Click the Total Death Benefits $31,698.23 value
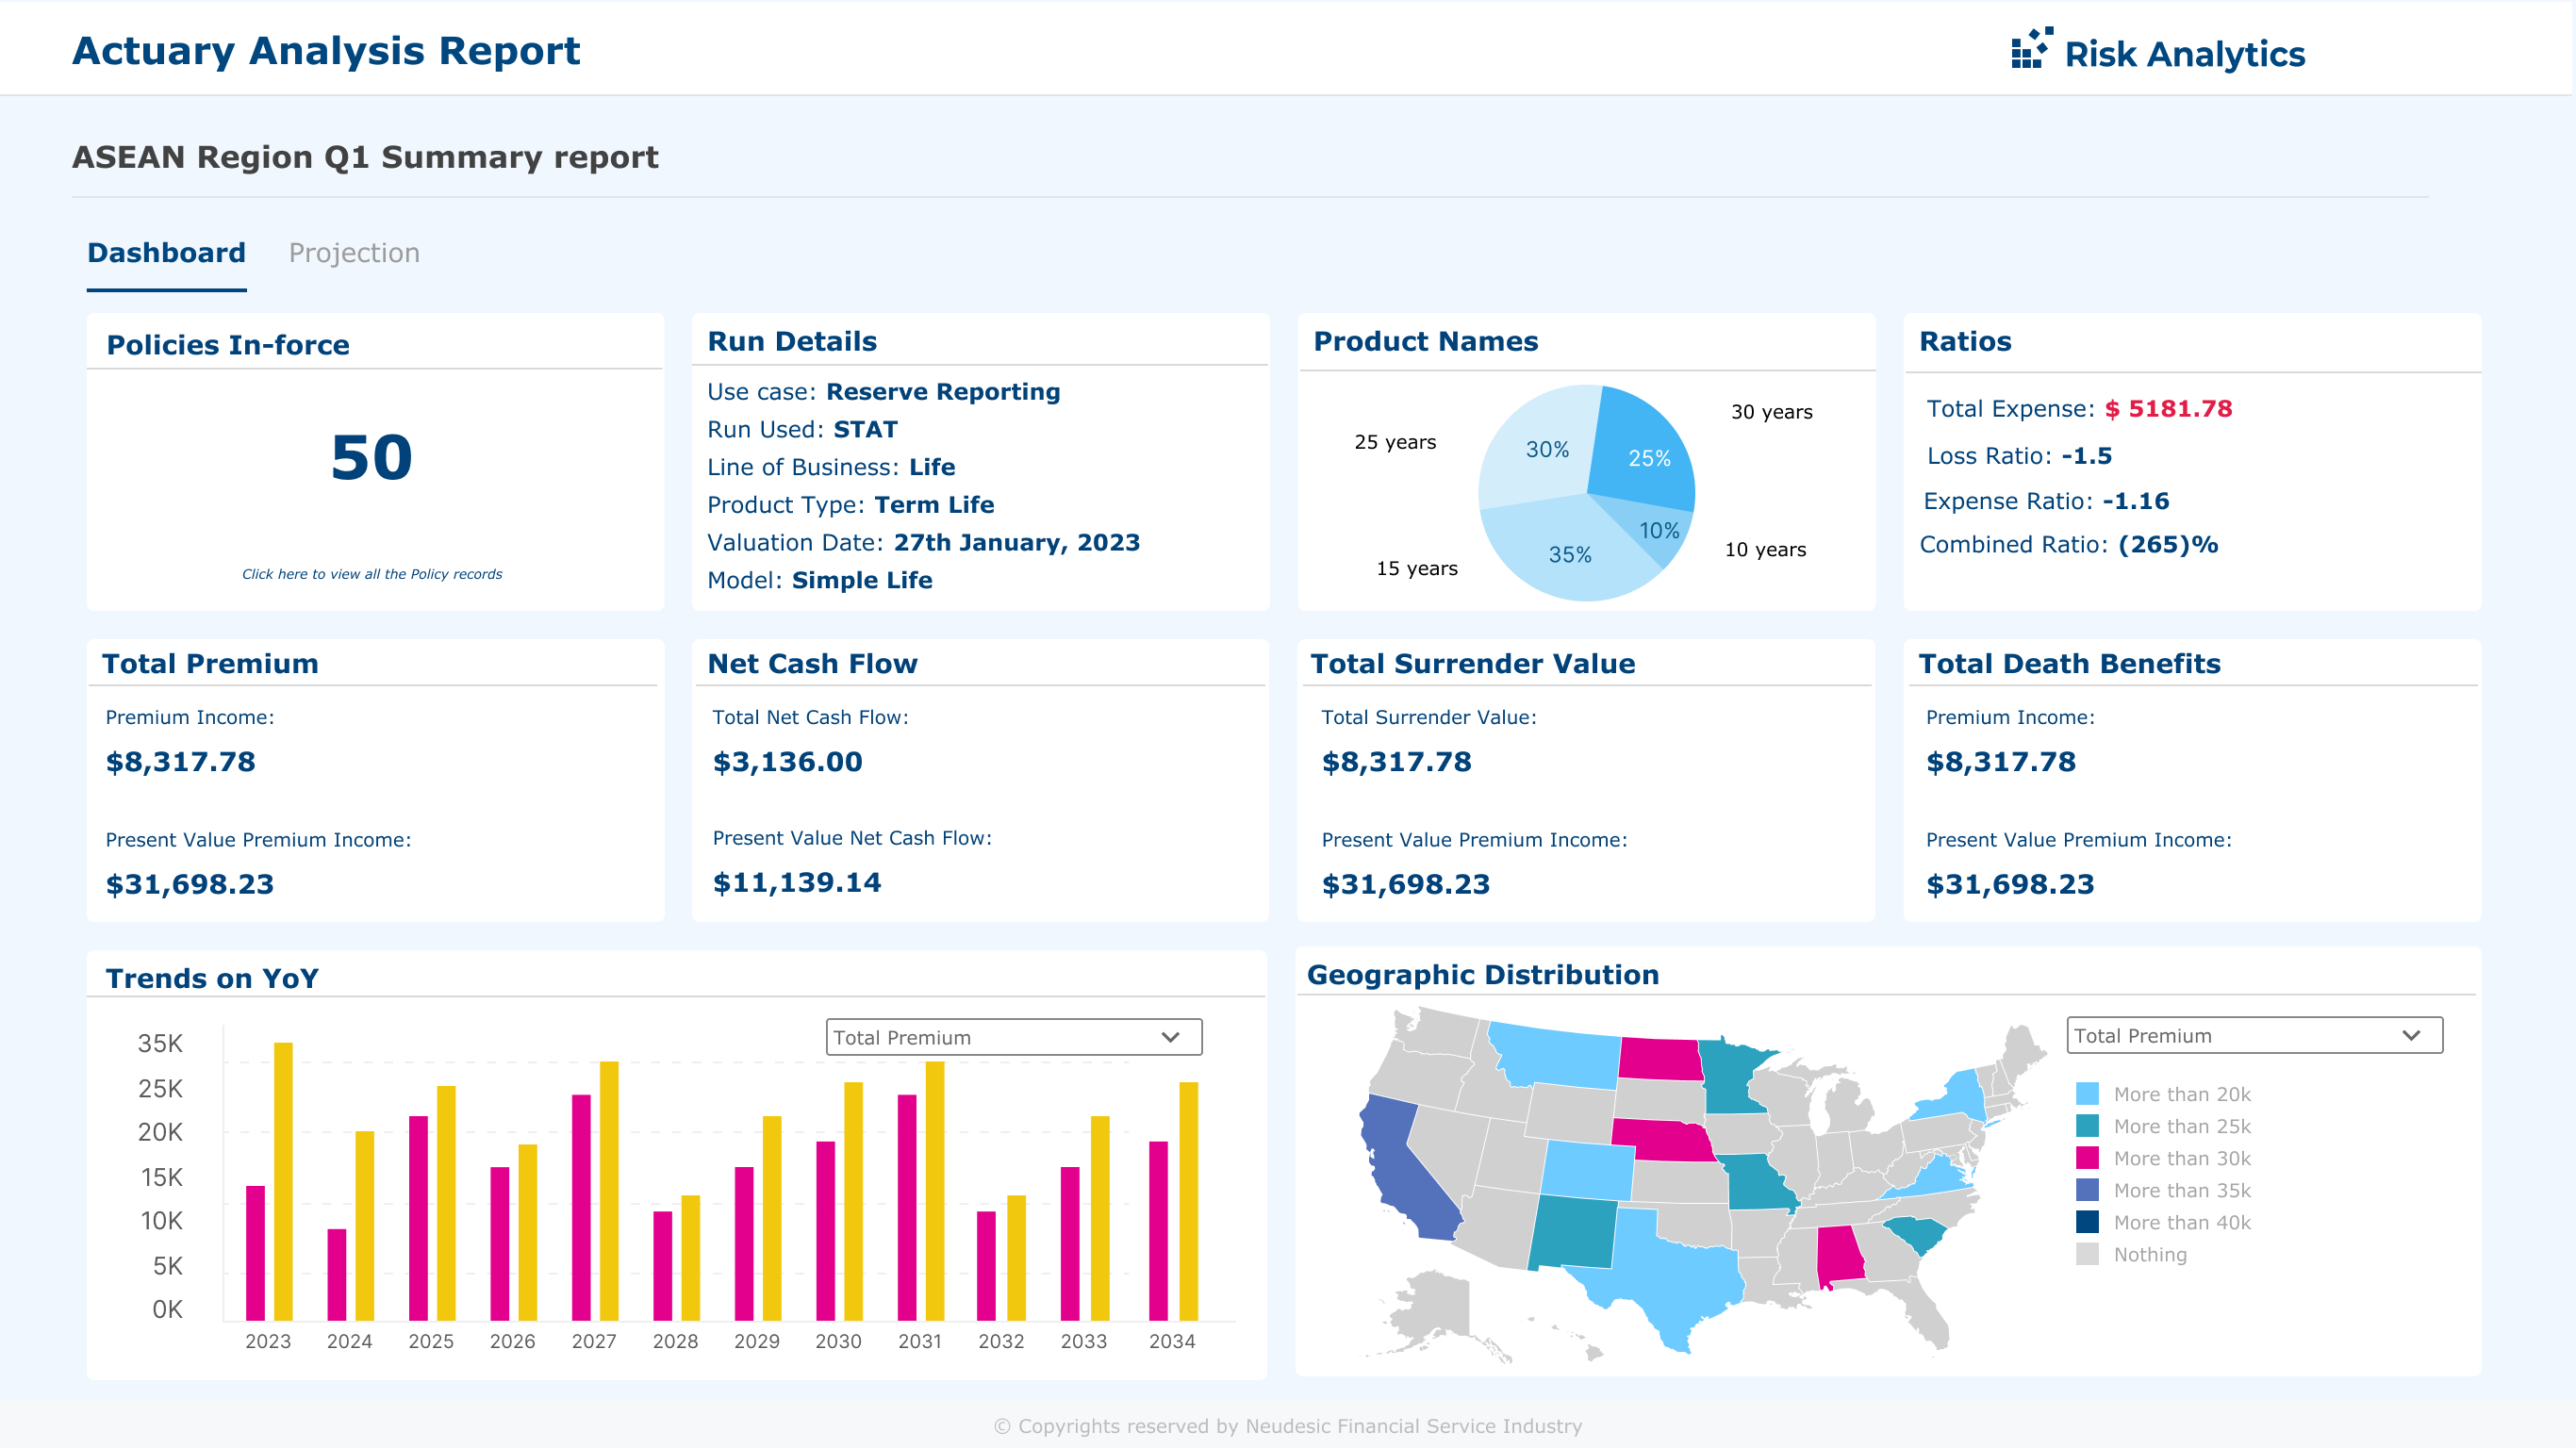The image size is (2576, 1448). point(2009,885)
